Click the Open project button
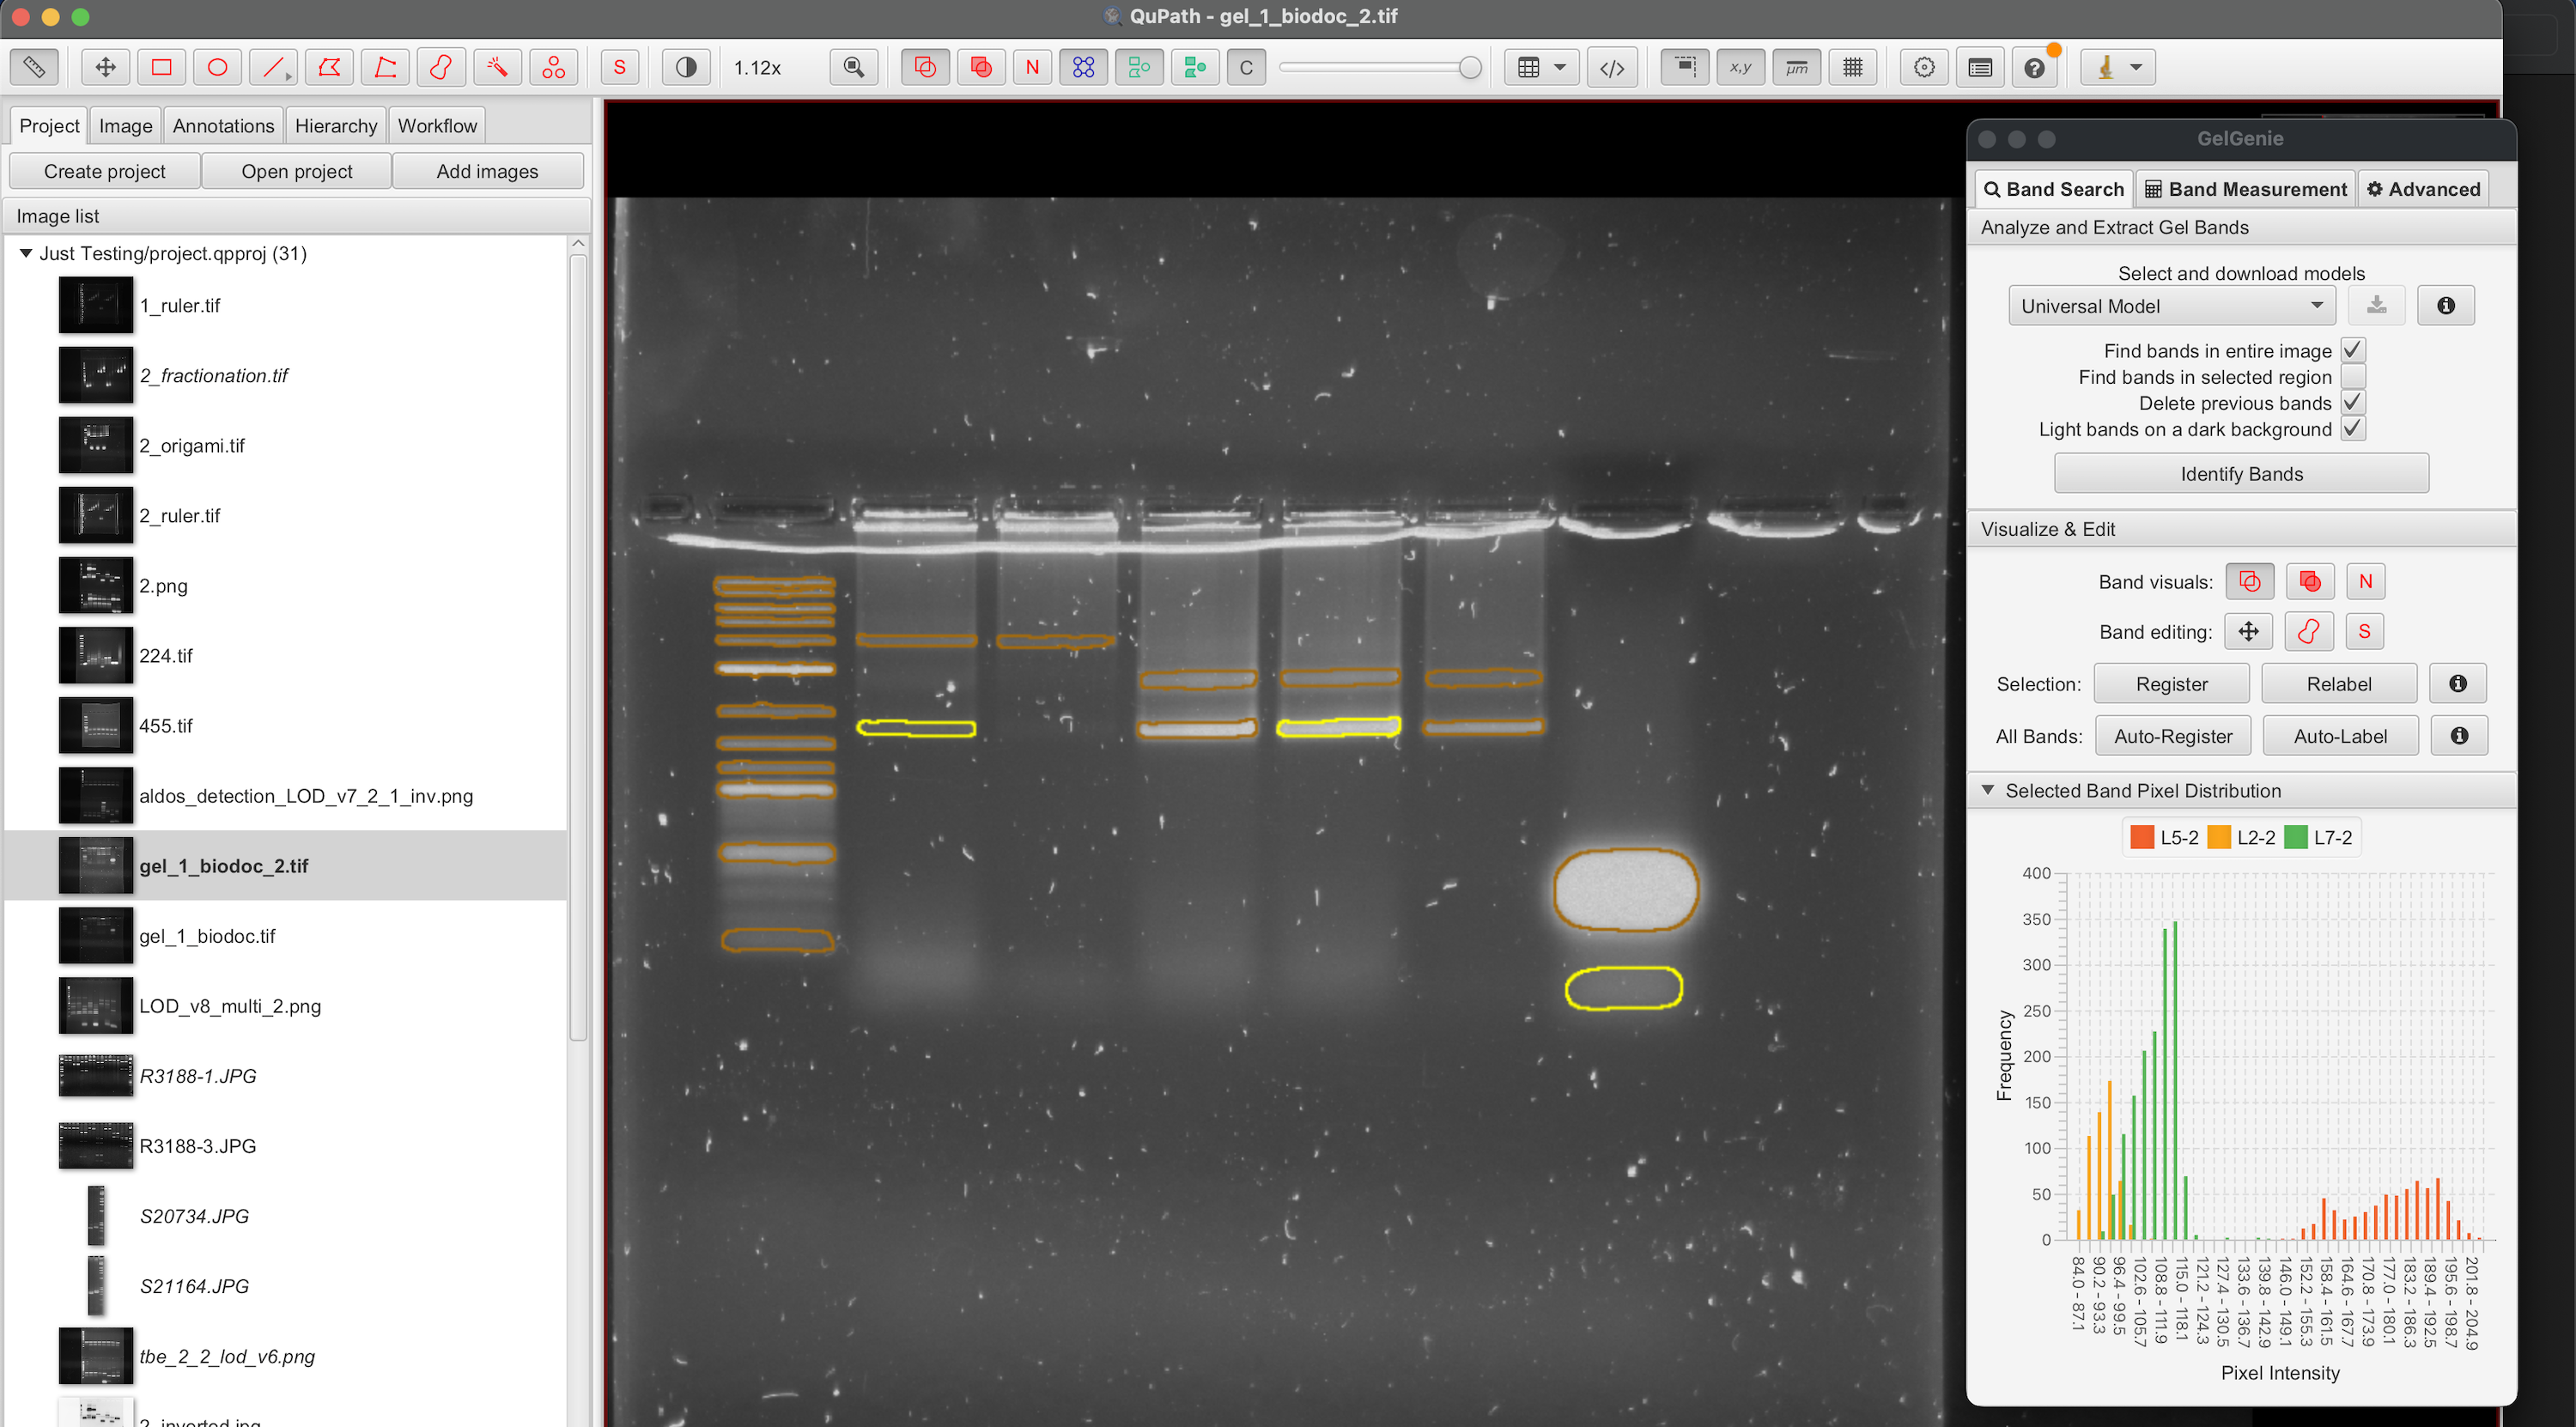Image resolution: width=2576 pixels, height=1427 pixels. pos(297,171)
